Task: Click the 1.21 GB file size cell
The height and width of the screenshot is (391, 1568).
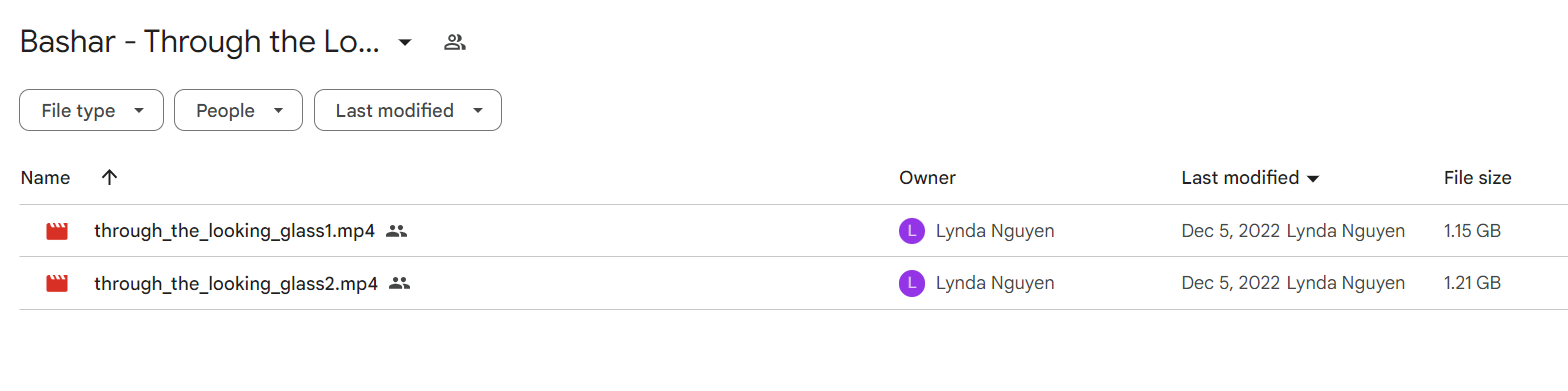Action: click(1472, 283)
